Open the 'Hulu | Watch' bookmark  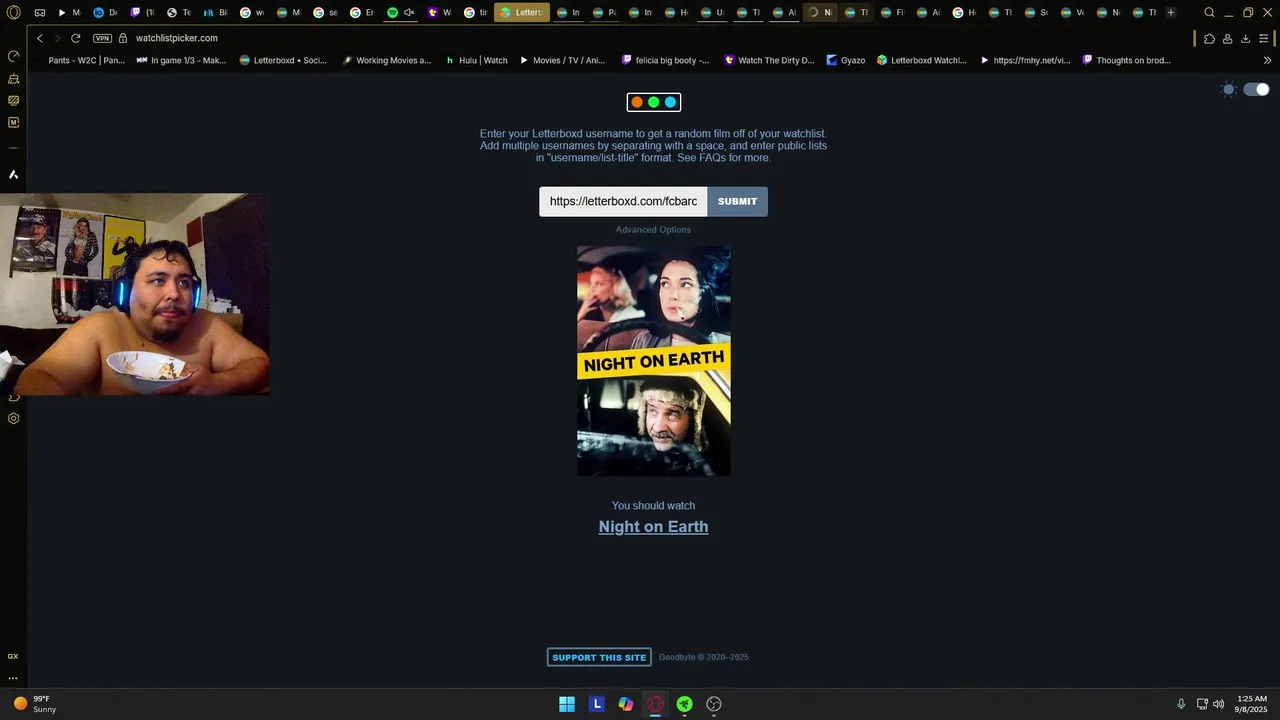pyautogui.click(x=476, y=60)
